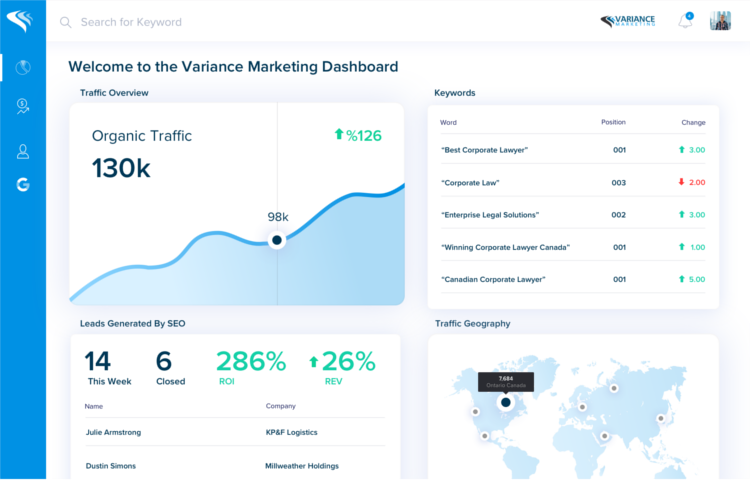Focus the Search for Keyword field
Viewport: 750px width, 480px height.
(131, 22)
